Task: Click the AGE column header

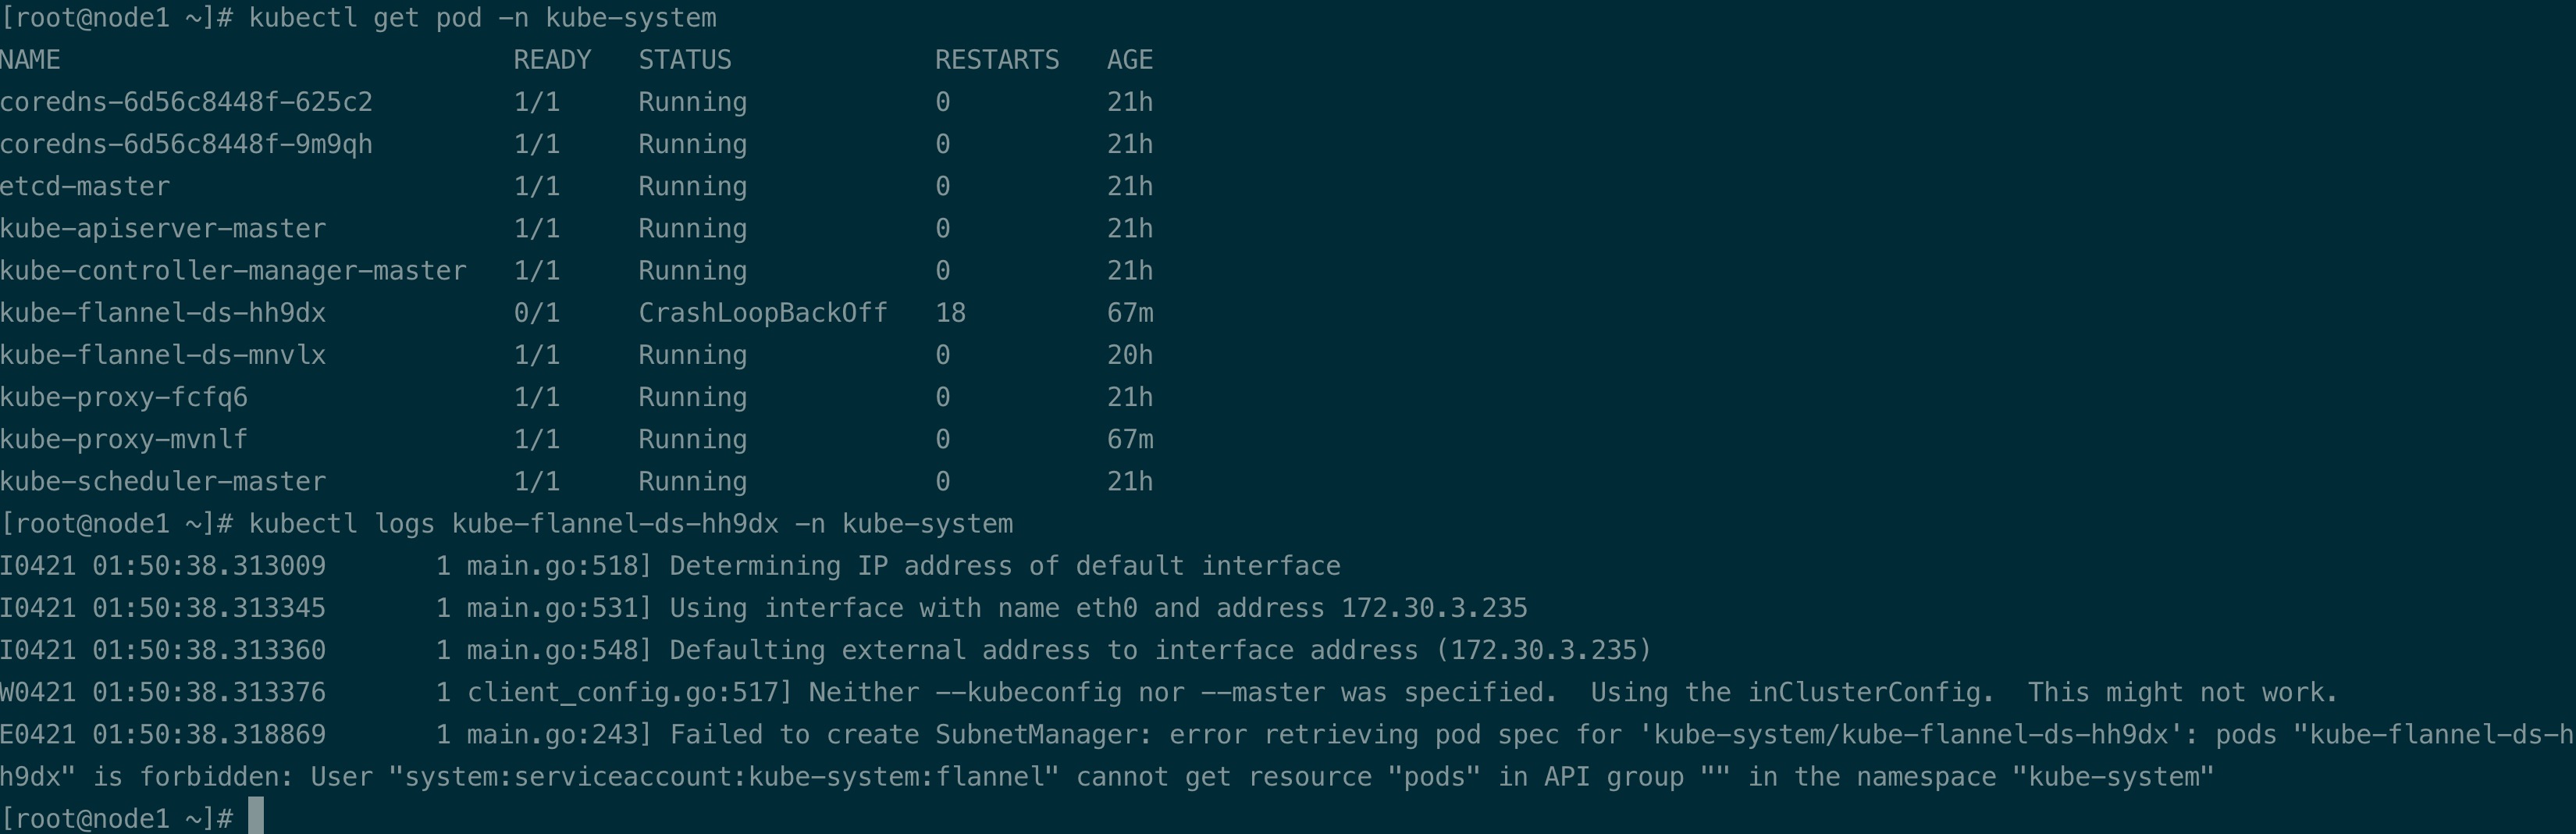Action: 1130,60
